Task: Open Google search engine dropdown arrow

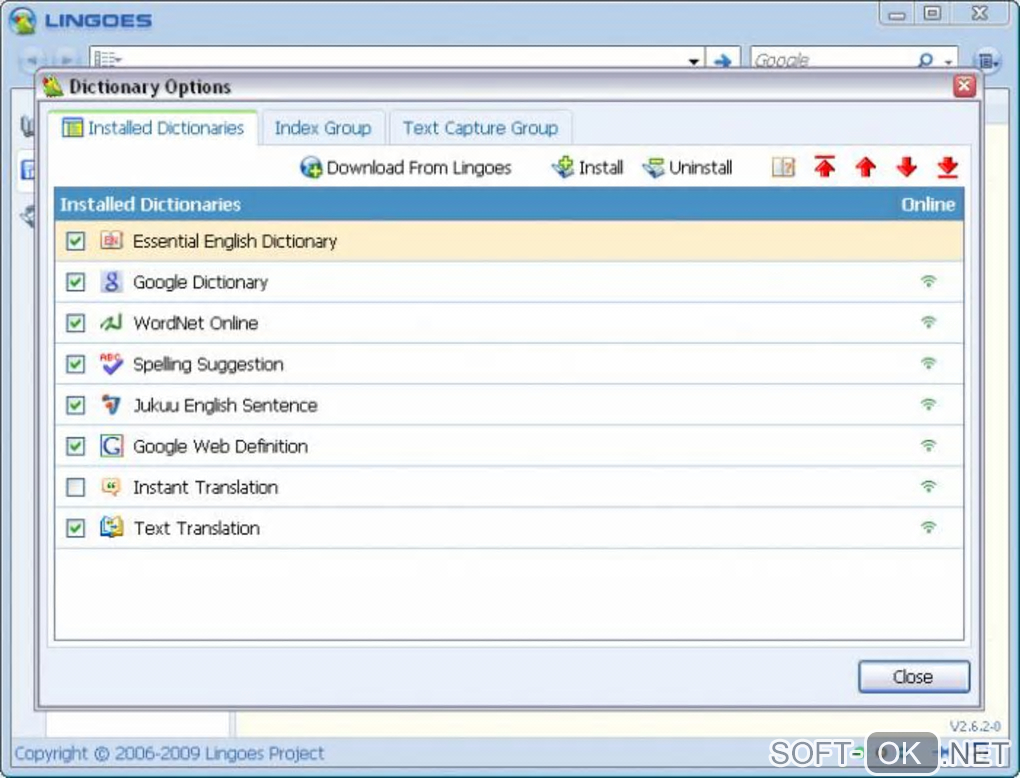Action: pyautogui.click(x=948, y=62)
